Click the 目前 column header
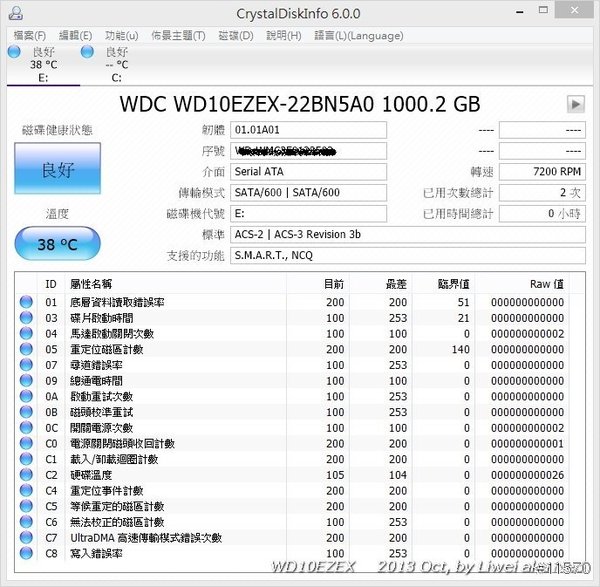 pyautogui.click(x=318, y=284)
